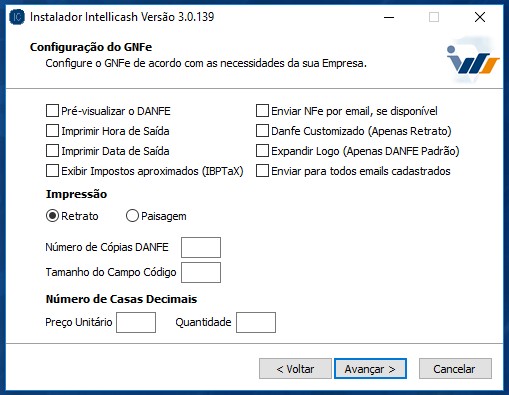This screenshot has width=509, height=395.
Task: Cancel the installer with Cancelar
Action: point(455,369)
